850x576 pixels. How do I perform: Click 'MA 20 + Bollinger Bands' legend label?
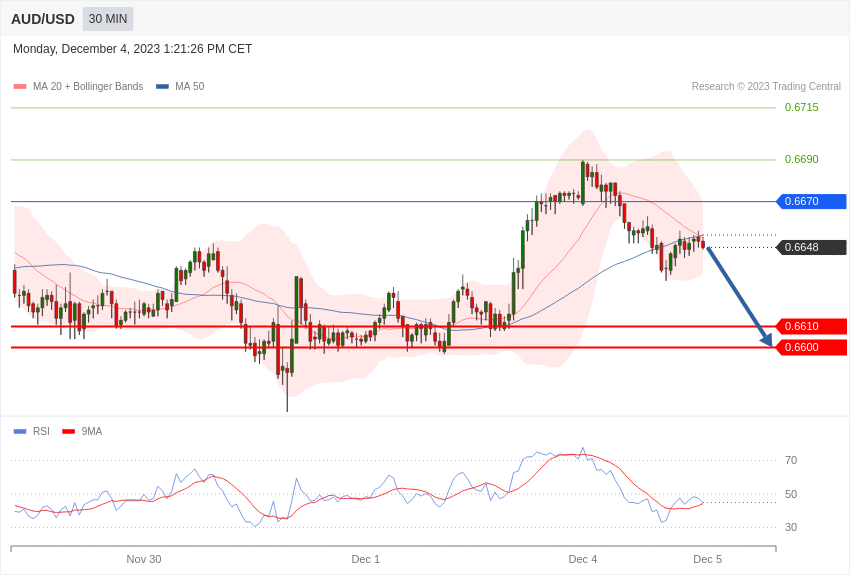pyautogui.click(x=88, y=86)
